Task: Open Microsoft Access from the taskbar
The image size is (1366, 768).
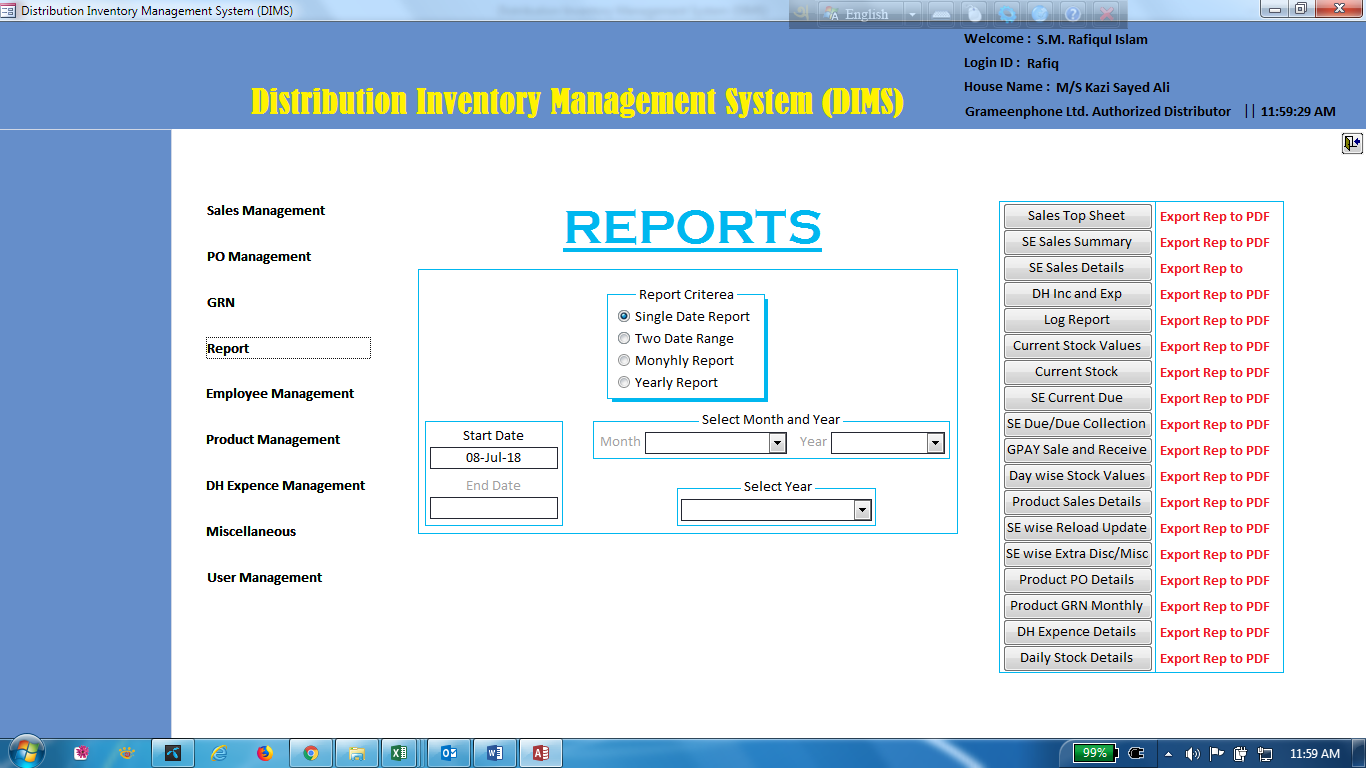Action: click(541, 753)
